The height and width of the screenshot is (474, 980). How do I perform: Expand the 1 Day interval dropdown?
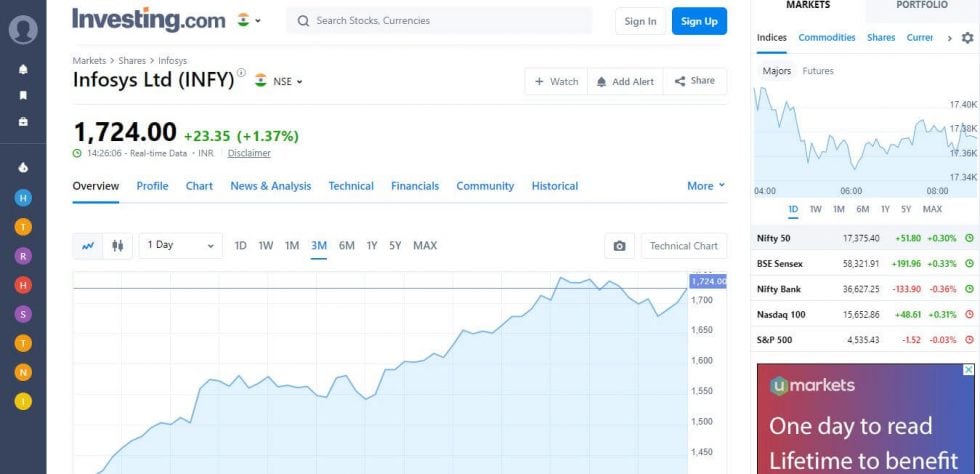click(x=181, y=245)
